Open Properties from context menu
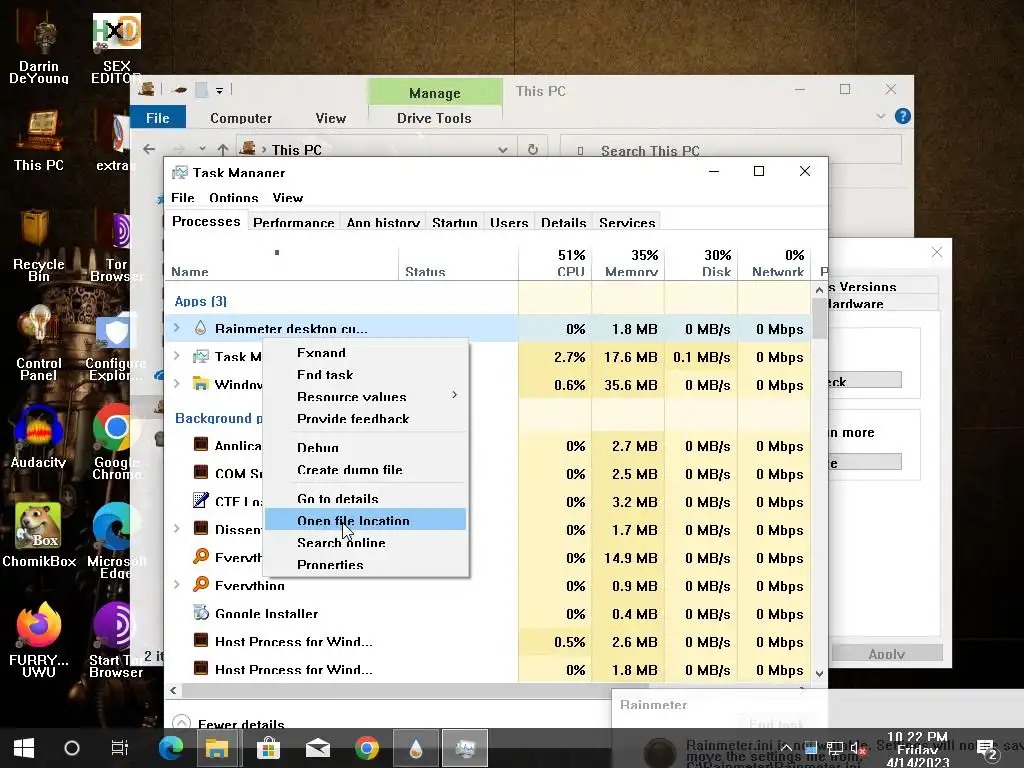Image resolution: width=1024 pixels, height=768 pixels. [x=366, y=565]
